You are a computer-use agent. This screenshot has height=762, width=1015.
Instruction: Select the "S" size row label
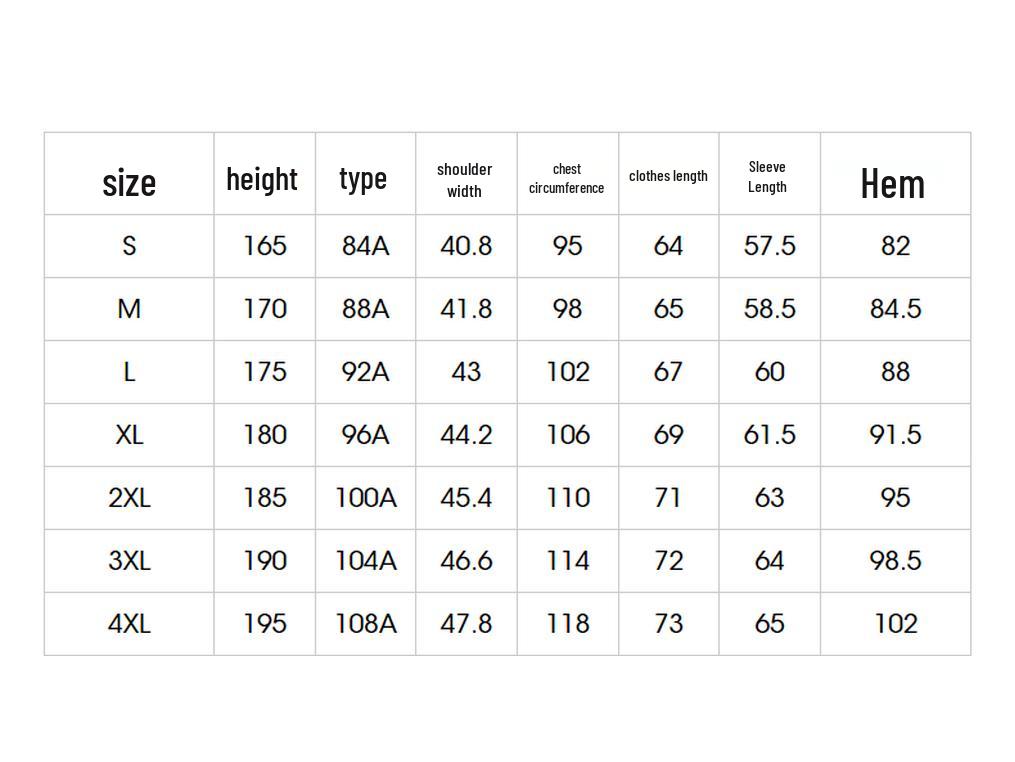[x=129, y=246]
